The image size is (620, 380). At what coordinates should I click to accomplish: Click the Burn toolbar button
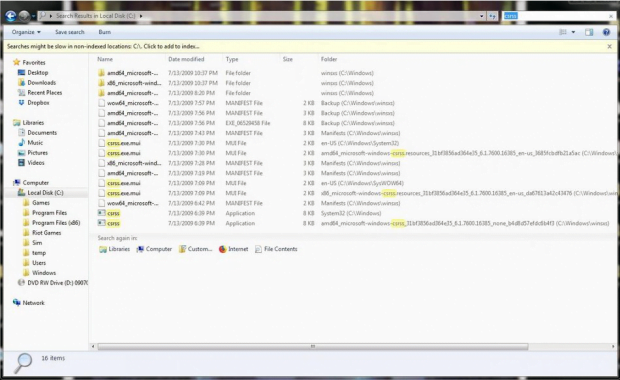[104, 32]
